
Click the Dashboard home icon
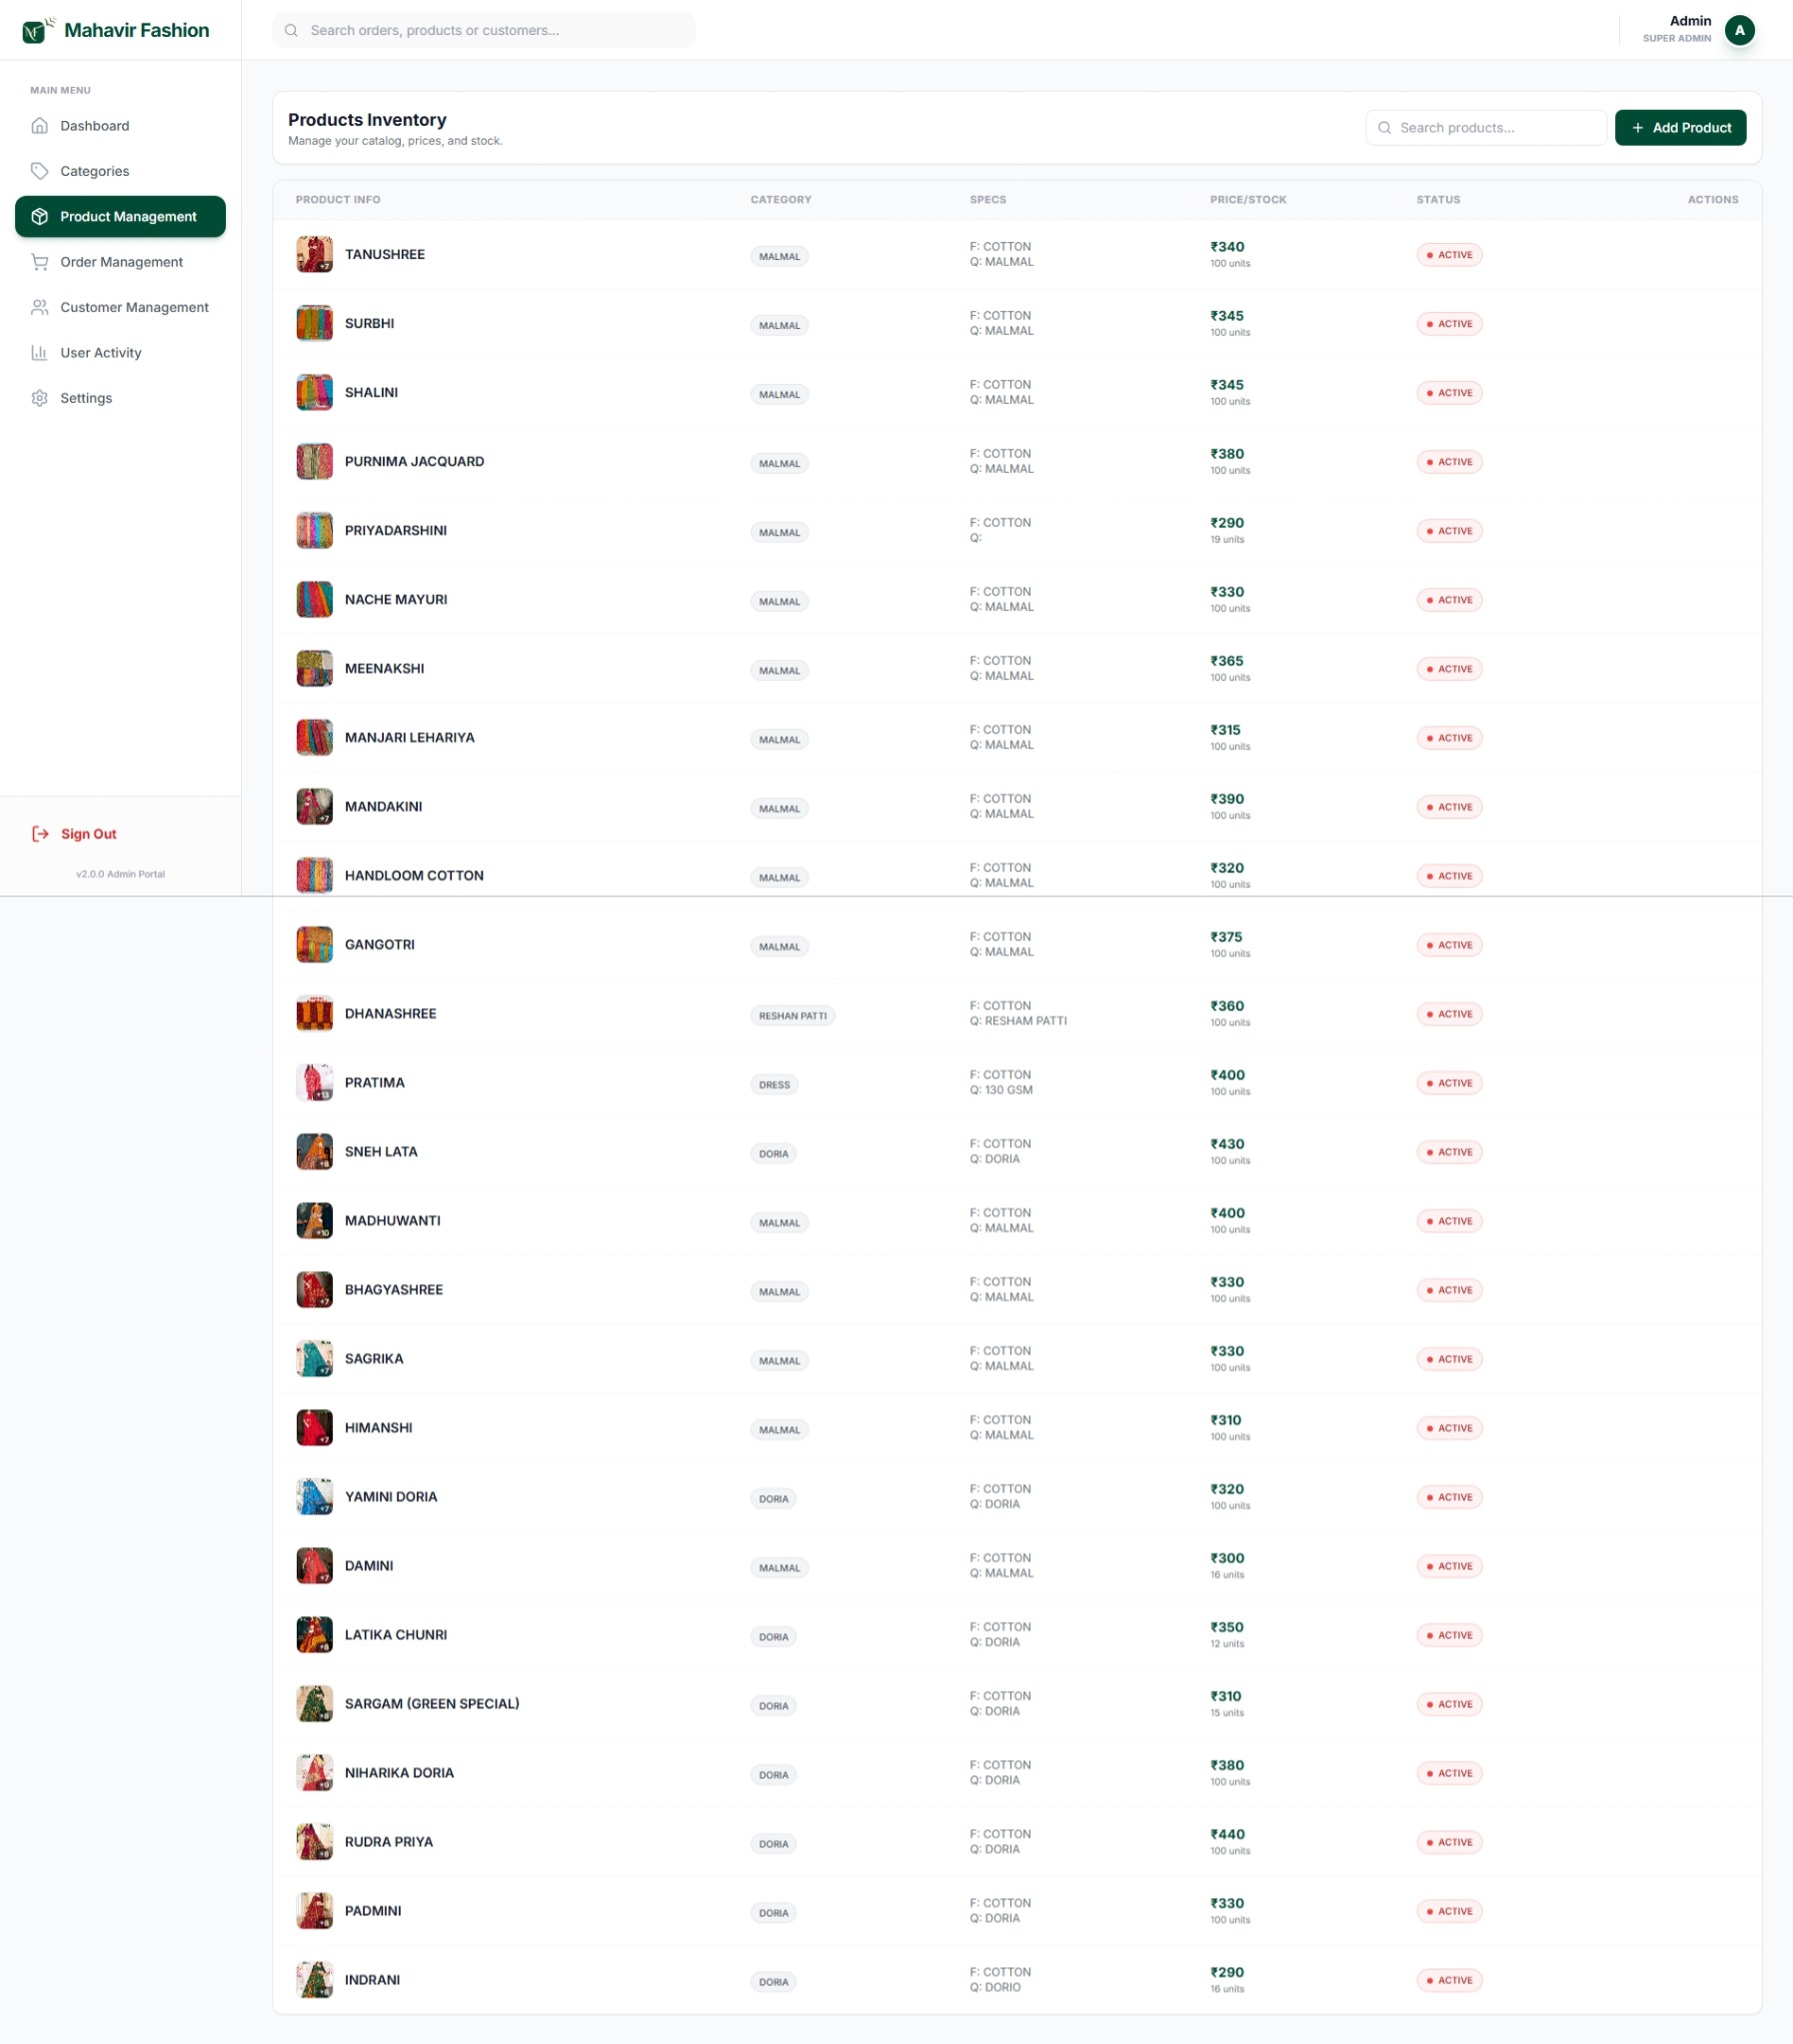click(40, 126)
